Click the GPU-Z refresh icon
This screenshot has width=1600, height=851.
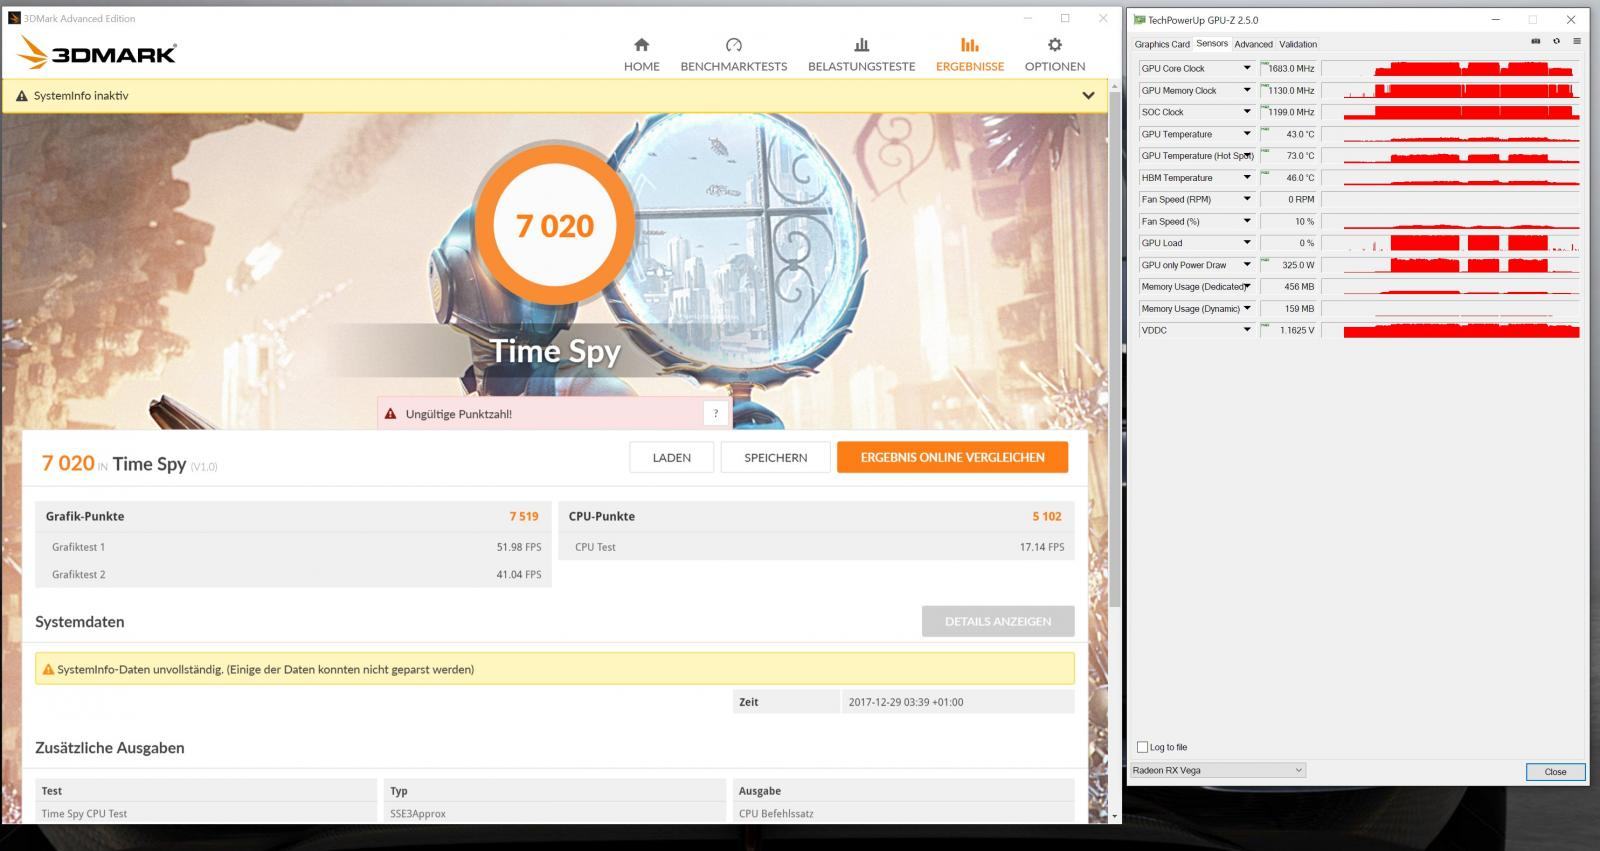point(1556,41)
